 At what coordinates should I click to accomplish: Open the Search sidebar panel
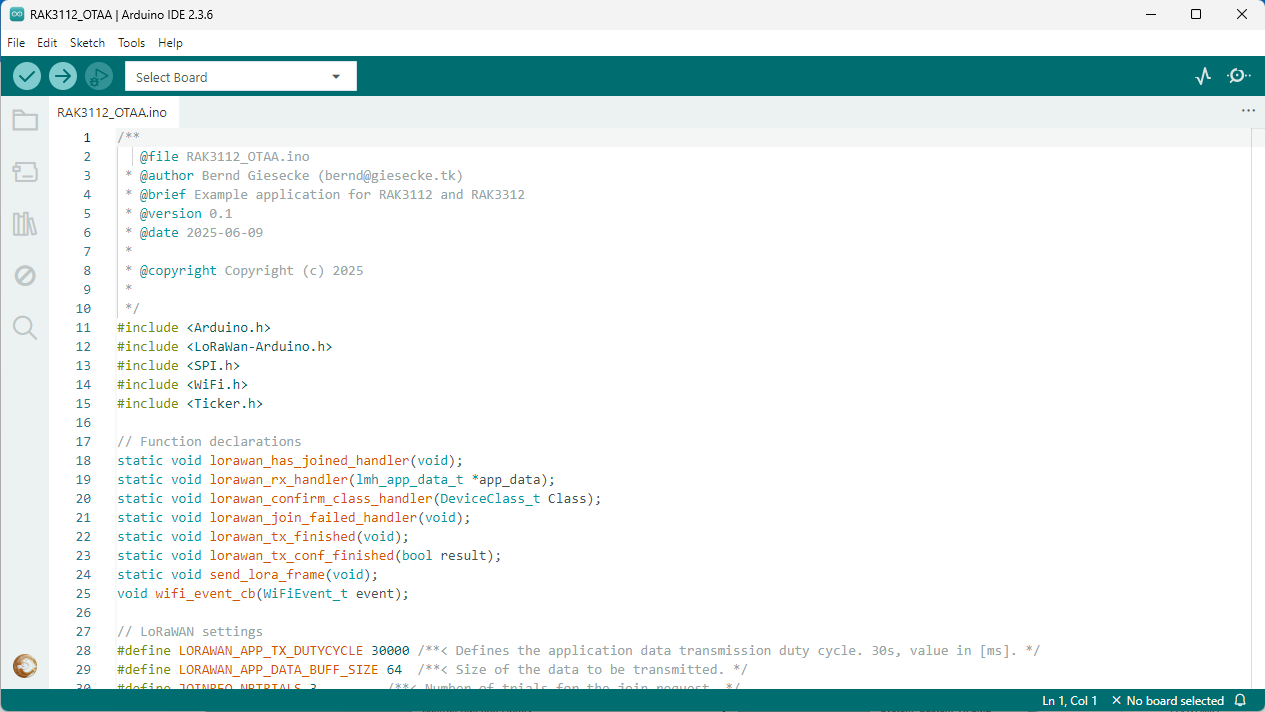[25, 328]
